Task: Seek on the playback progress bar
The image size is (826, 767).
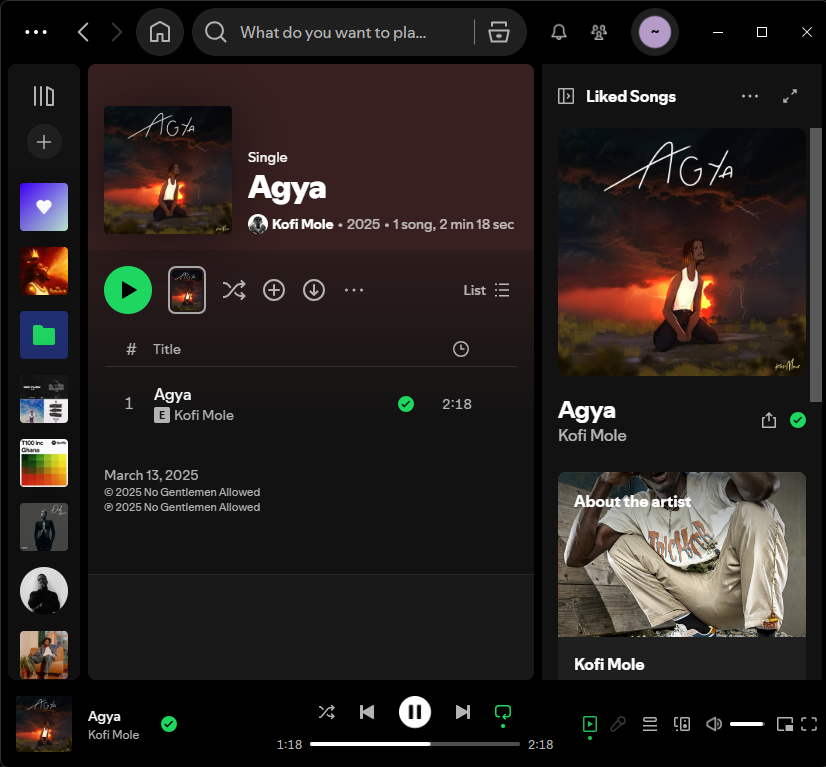Action: point(415,744)
